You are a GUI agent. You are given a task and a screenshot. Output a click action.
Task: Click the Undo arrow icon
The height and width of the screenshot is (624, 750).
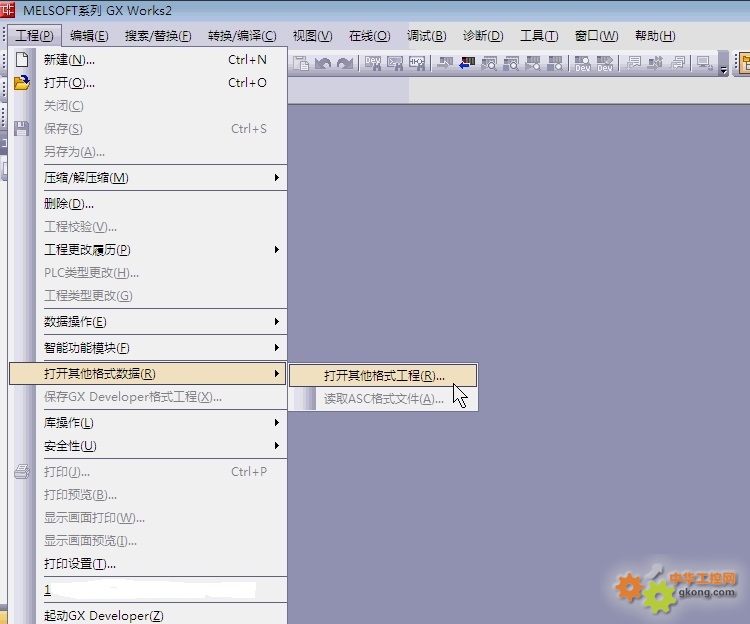323,63
